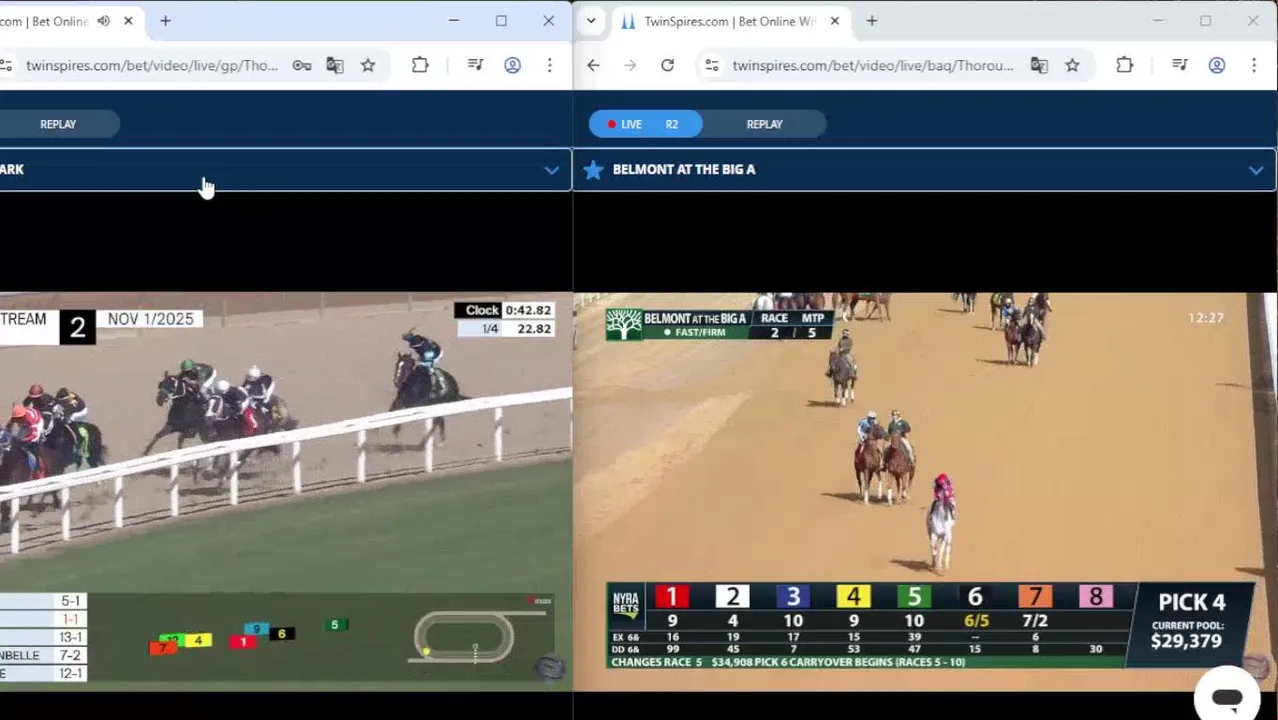The width and height of the screenshot is (1278, 720).
Task: Maximize the right browser window
Action: click(x=1205, y=21)
